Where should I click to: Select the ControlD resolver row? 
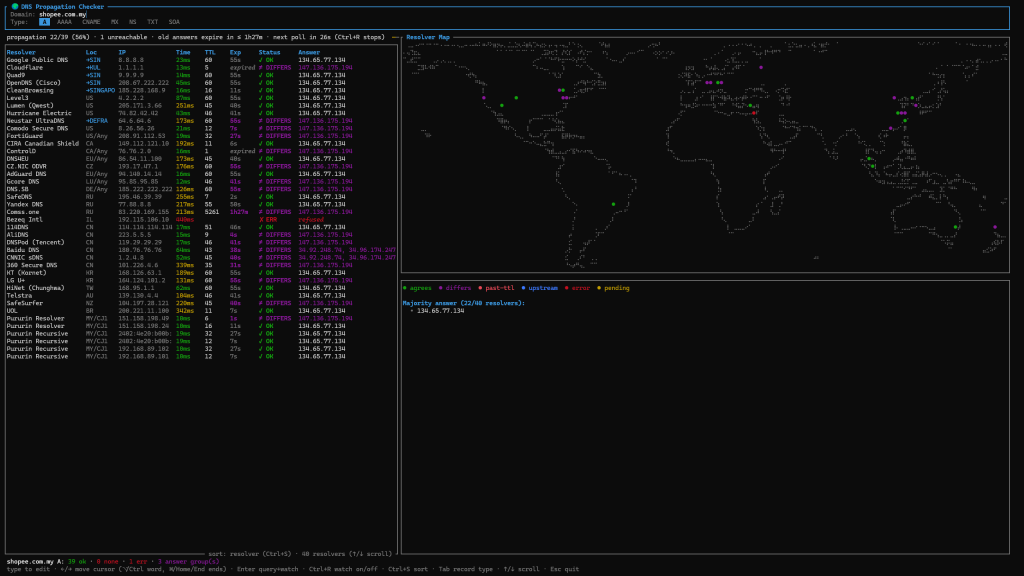coord(201,152)
